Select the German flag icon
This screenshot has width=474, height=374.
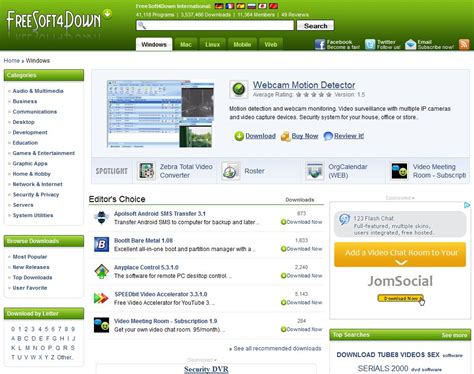[x=219, y=6]
